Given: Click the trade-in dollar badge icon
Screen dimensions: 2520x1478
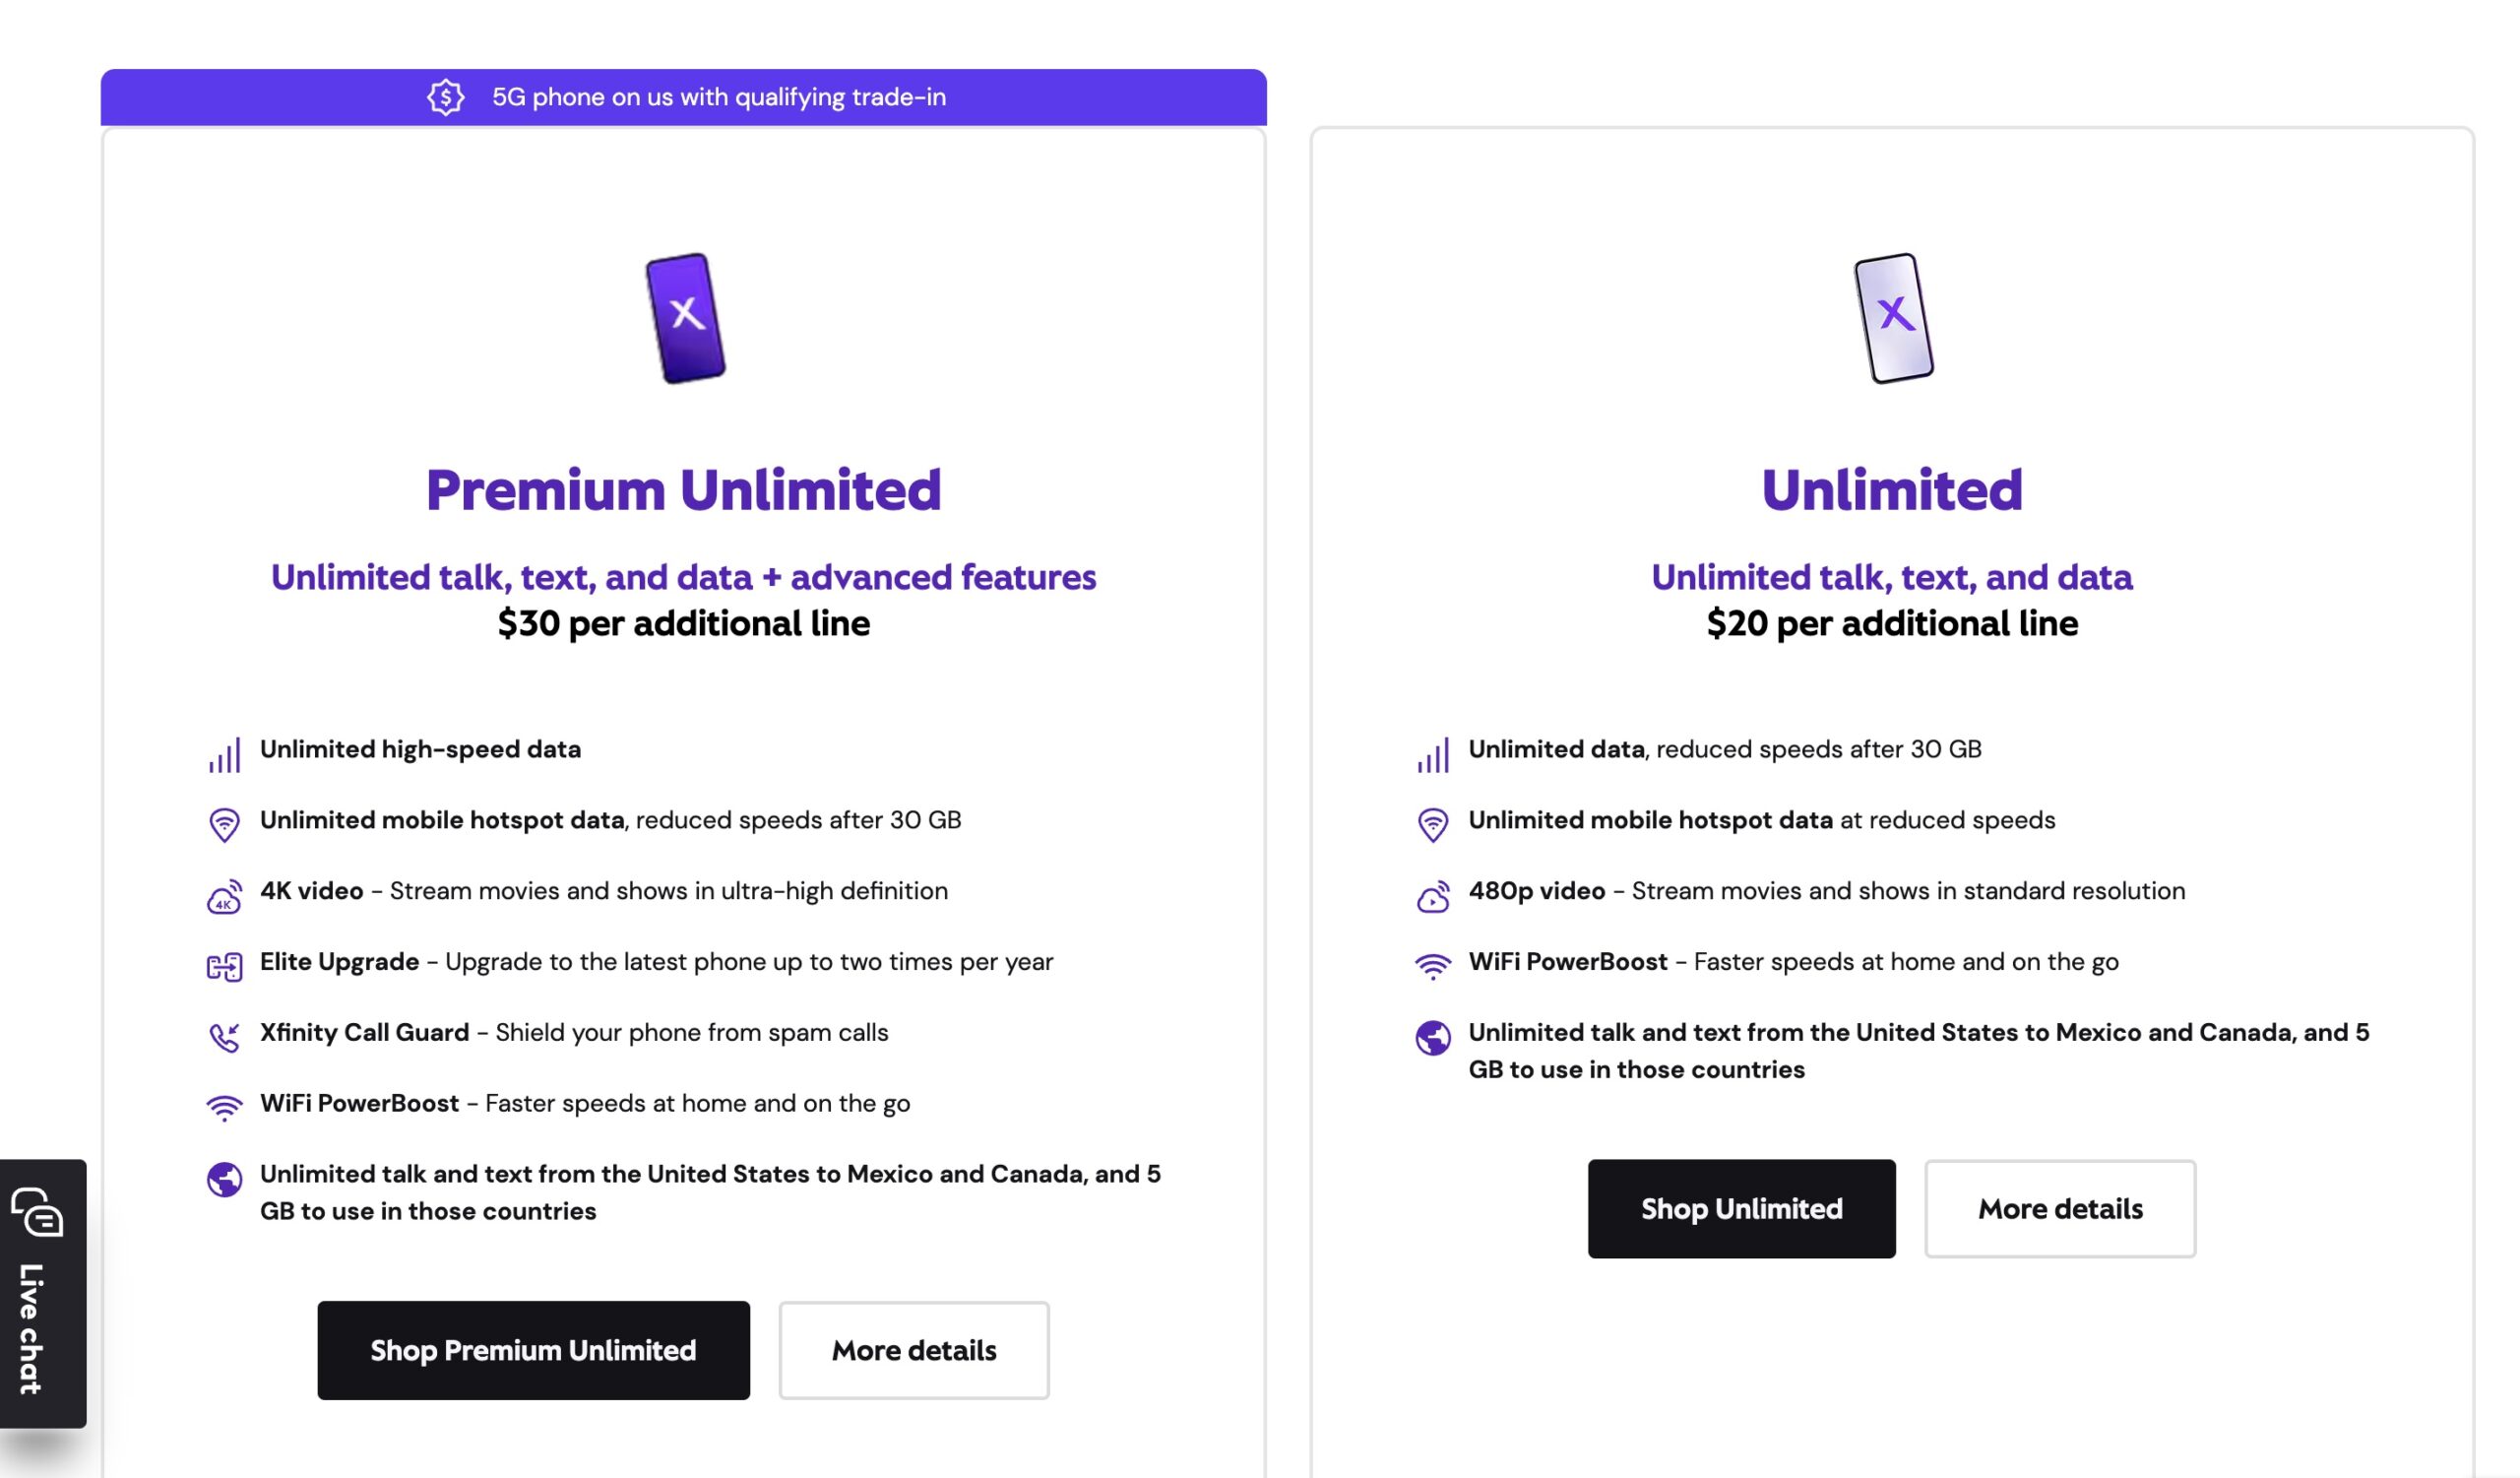Looking at the screenshot, I should coord(446,97).
